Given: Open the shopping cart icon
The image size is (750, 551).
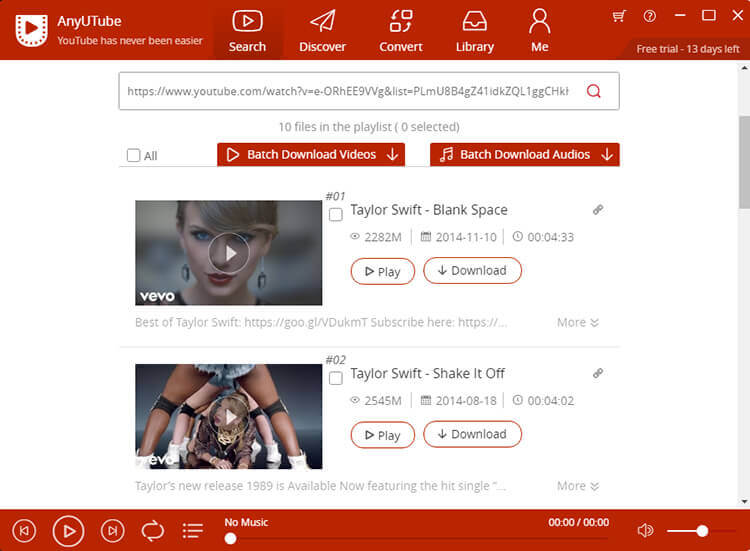Looking at the screenshot, I should 619,16.
